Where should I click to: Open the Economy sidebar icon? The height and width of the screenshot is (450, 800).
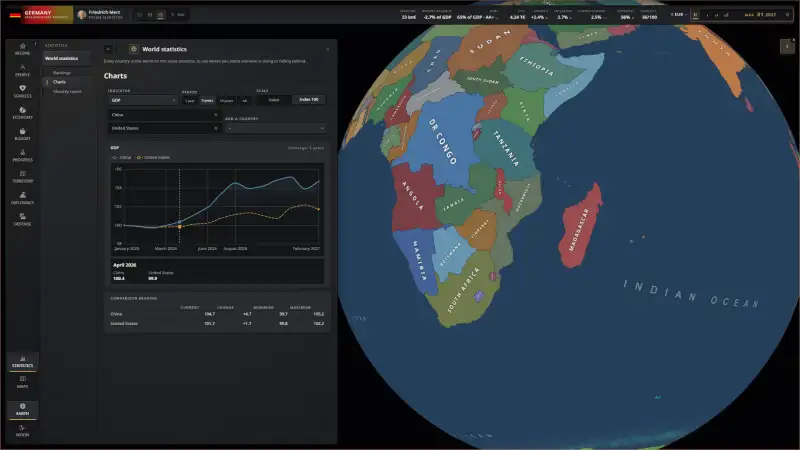point(22,113)
